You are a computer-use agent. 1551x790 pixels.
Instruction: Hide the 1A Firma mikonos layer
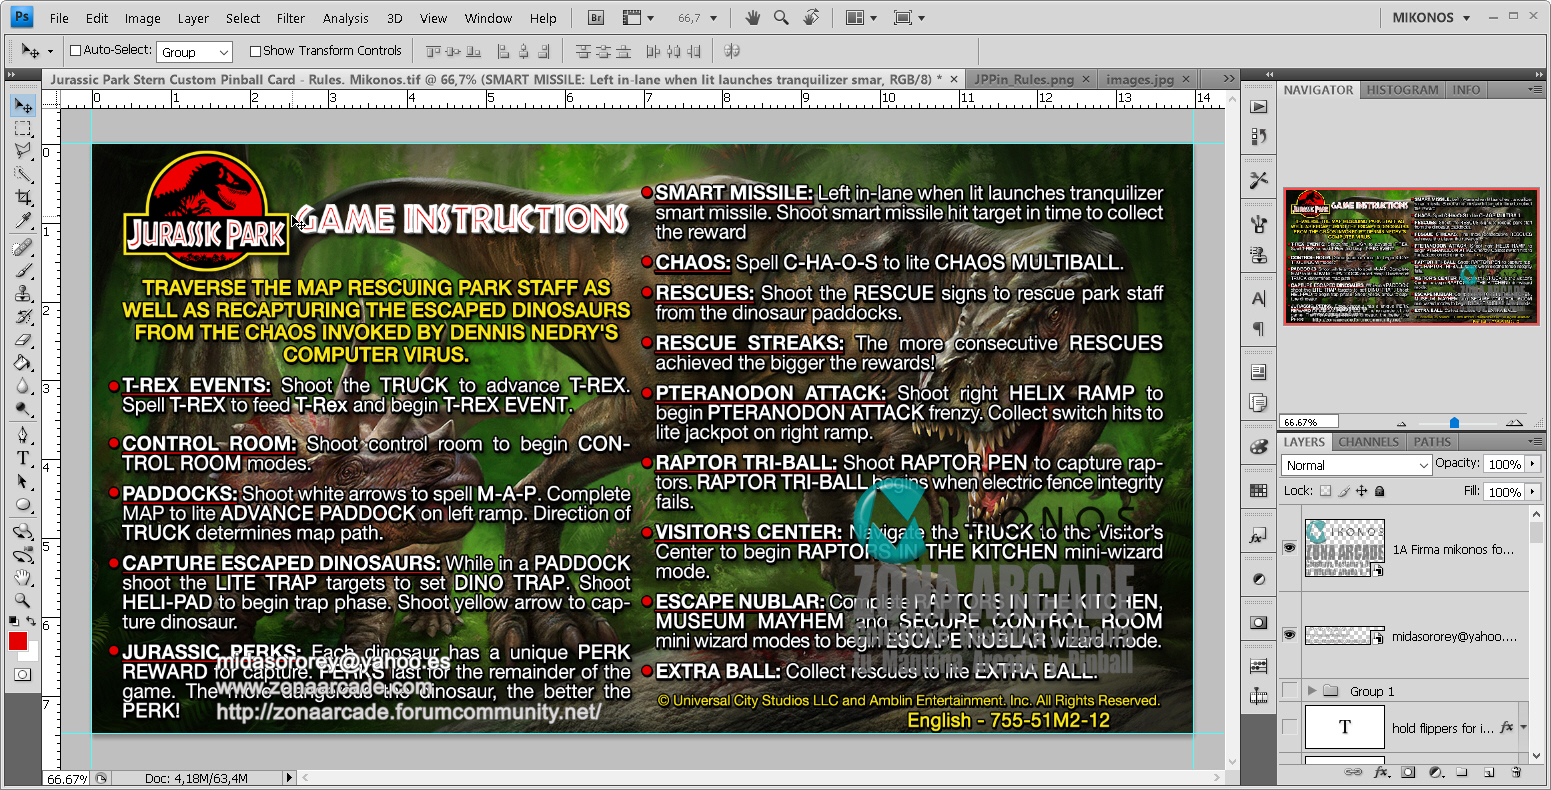[x=1289, y=548]
